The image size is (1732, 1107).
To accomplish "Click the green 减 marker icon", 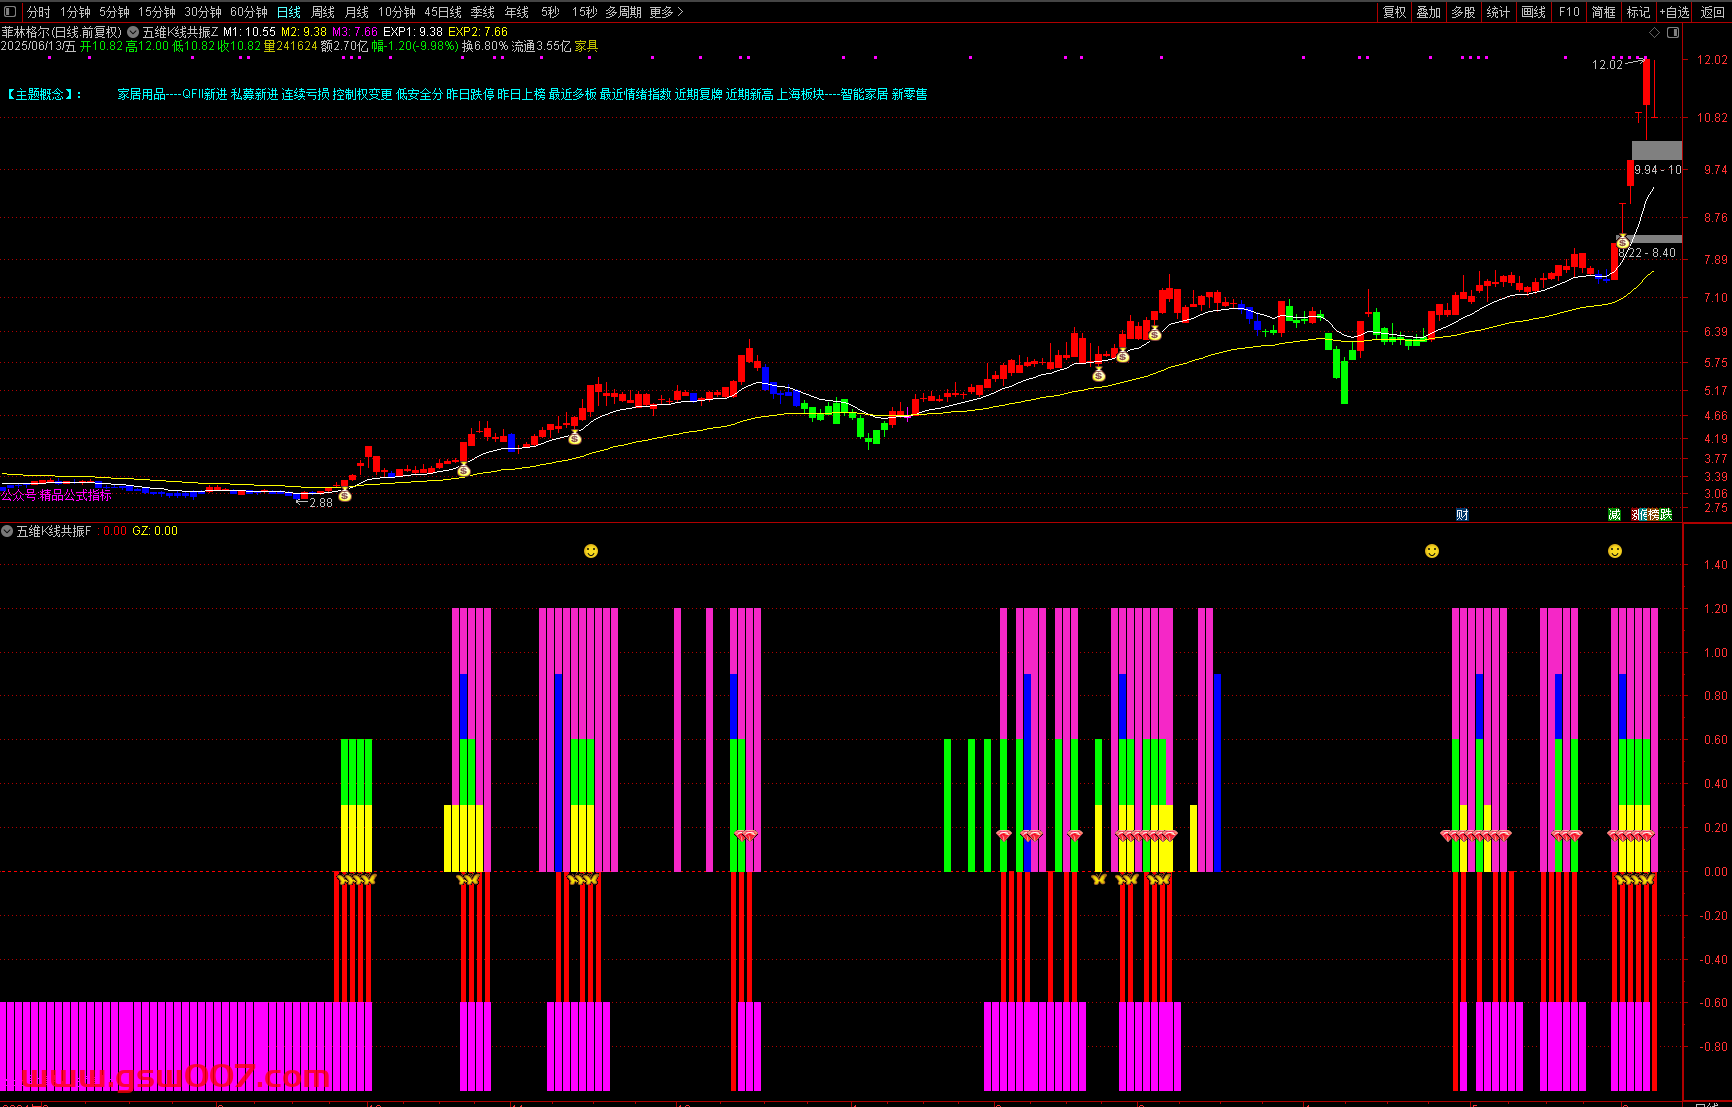I will tap(1614, 515).
